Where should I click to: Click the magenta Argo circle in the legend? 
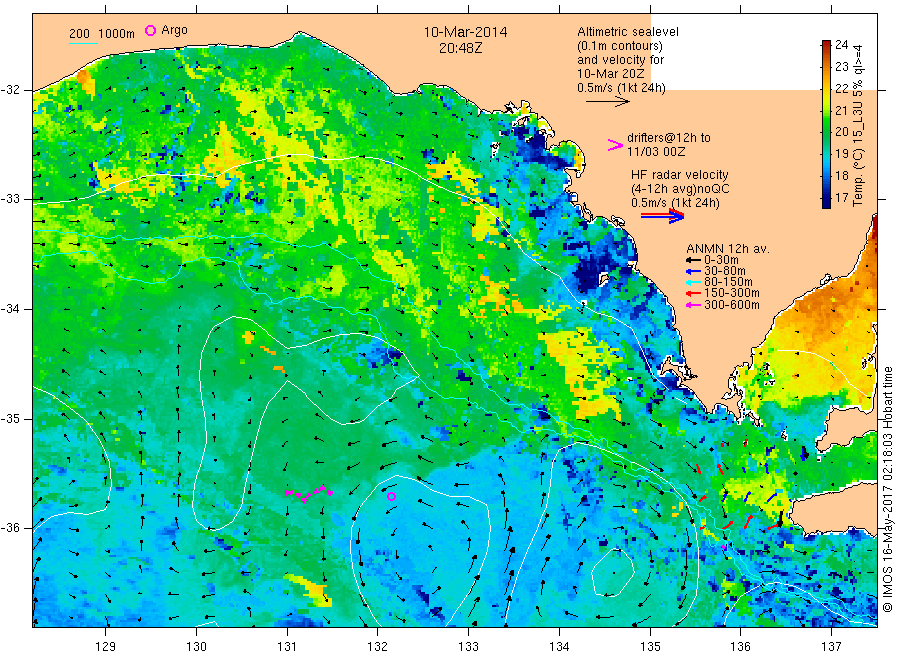click(150, 30)
